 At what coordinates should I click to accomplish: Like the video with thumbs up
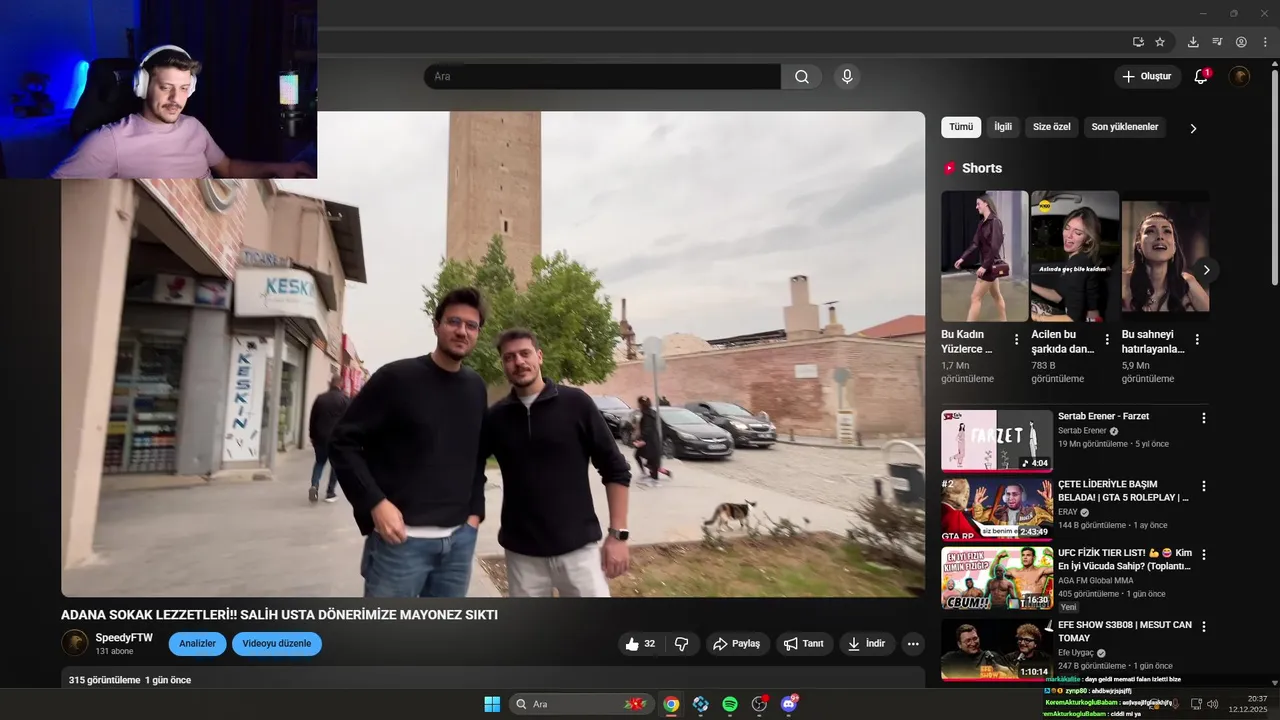pos(641,644)
